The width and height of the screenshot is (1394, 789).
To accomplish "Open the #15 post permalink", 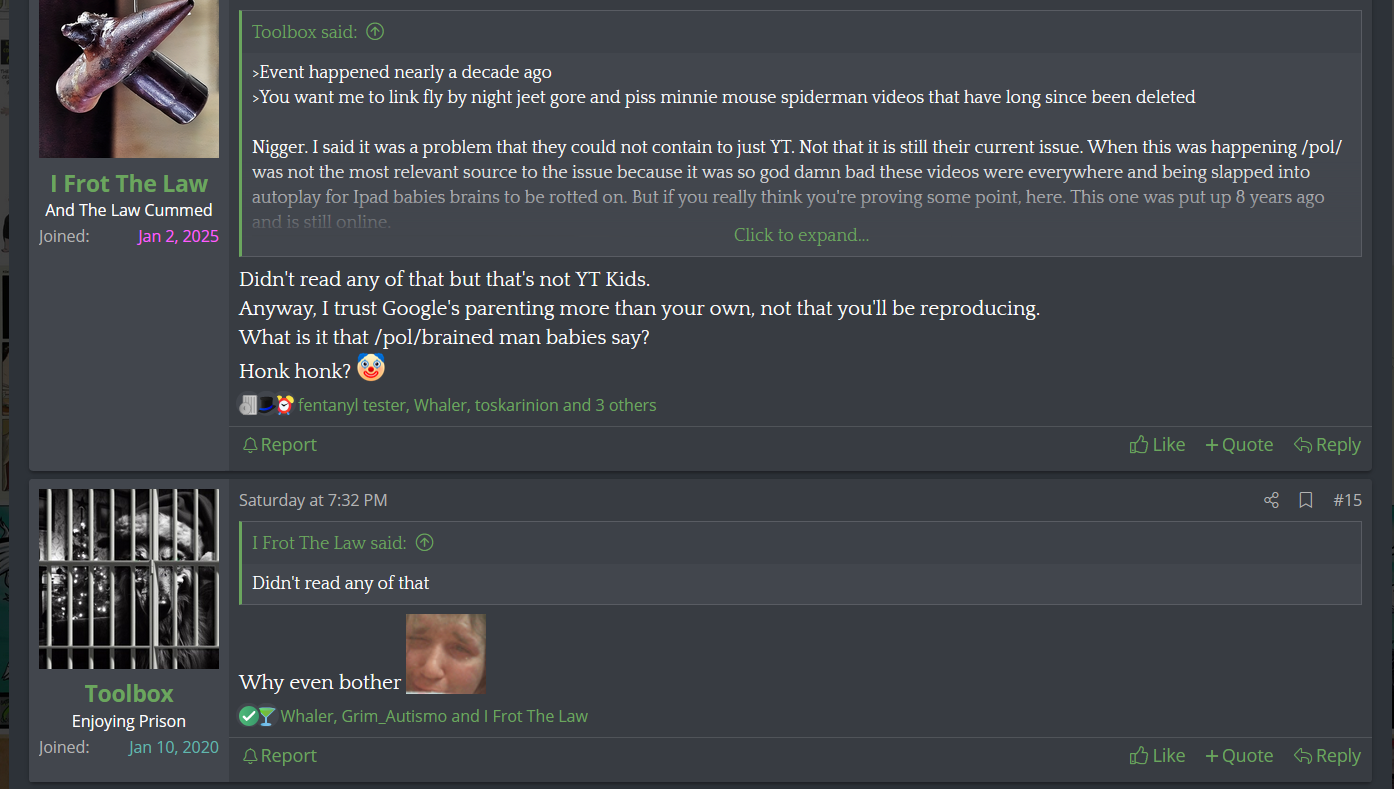I will pos(1347,500).
